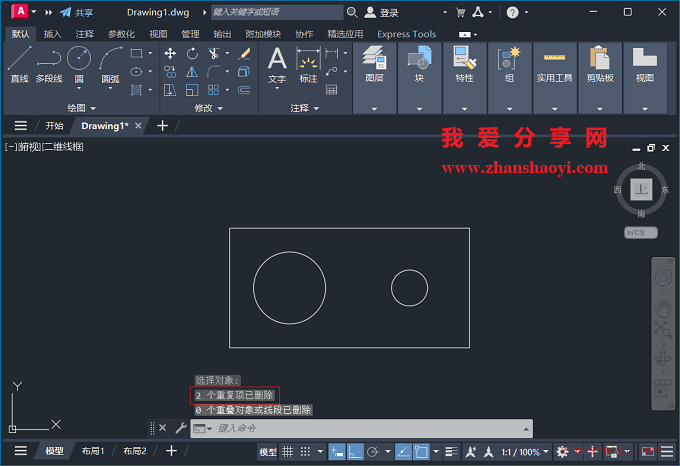Select the Circle (圆) tool
The image size is (680, 466).
click(x=79, y=64)
